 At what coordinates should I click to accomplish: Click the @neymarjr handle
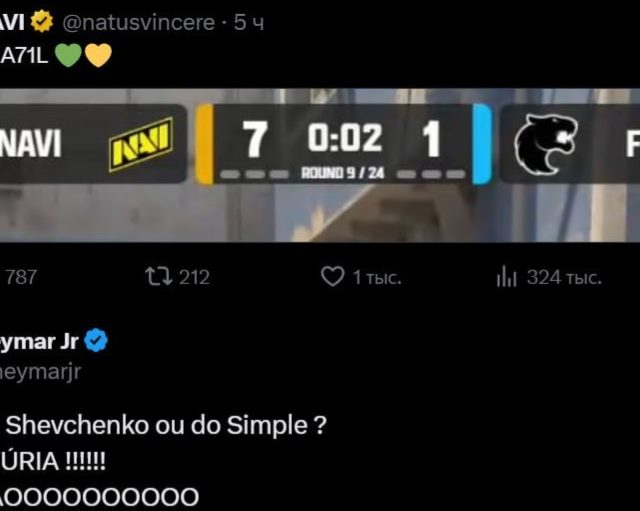pyautogui.click(x=40, y=371)
